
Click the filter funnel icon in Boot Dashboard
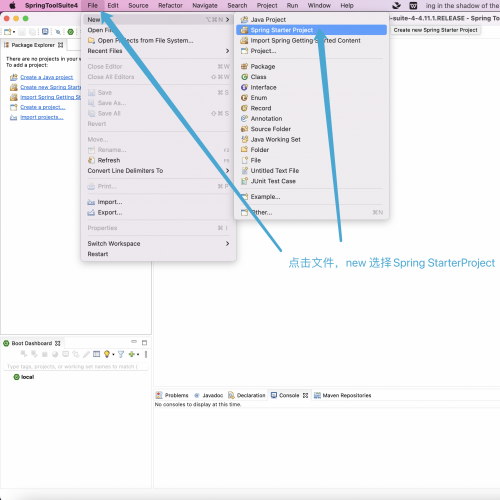pos(121,354)
